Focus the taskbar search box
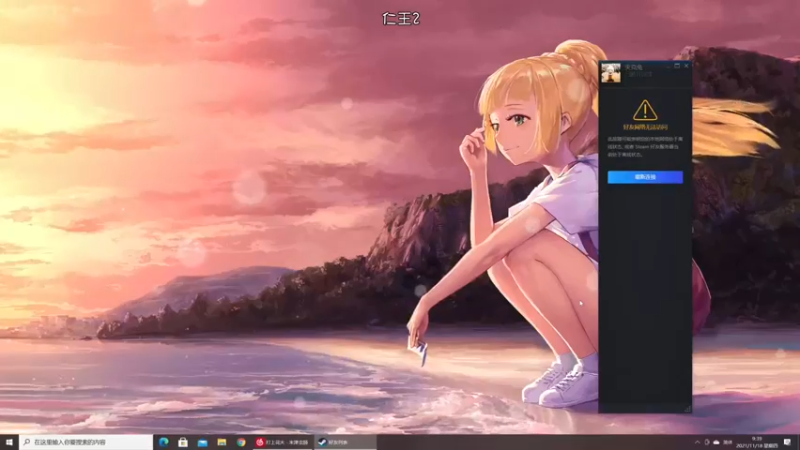Image resolution: width=800 pixels, height=450 pixels. click(86, 442)
